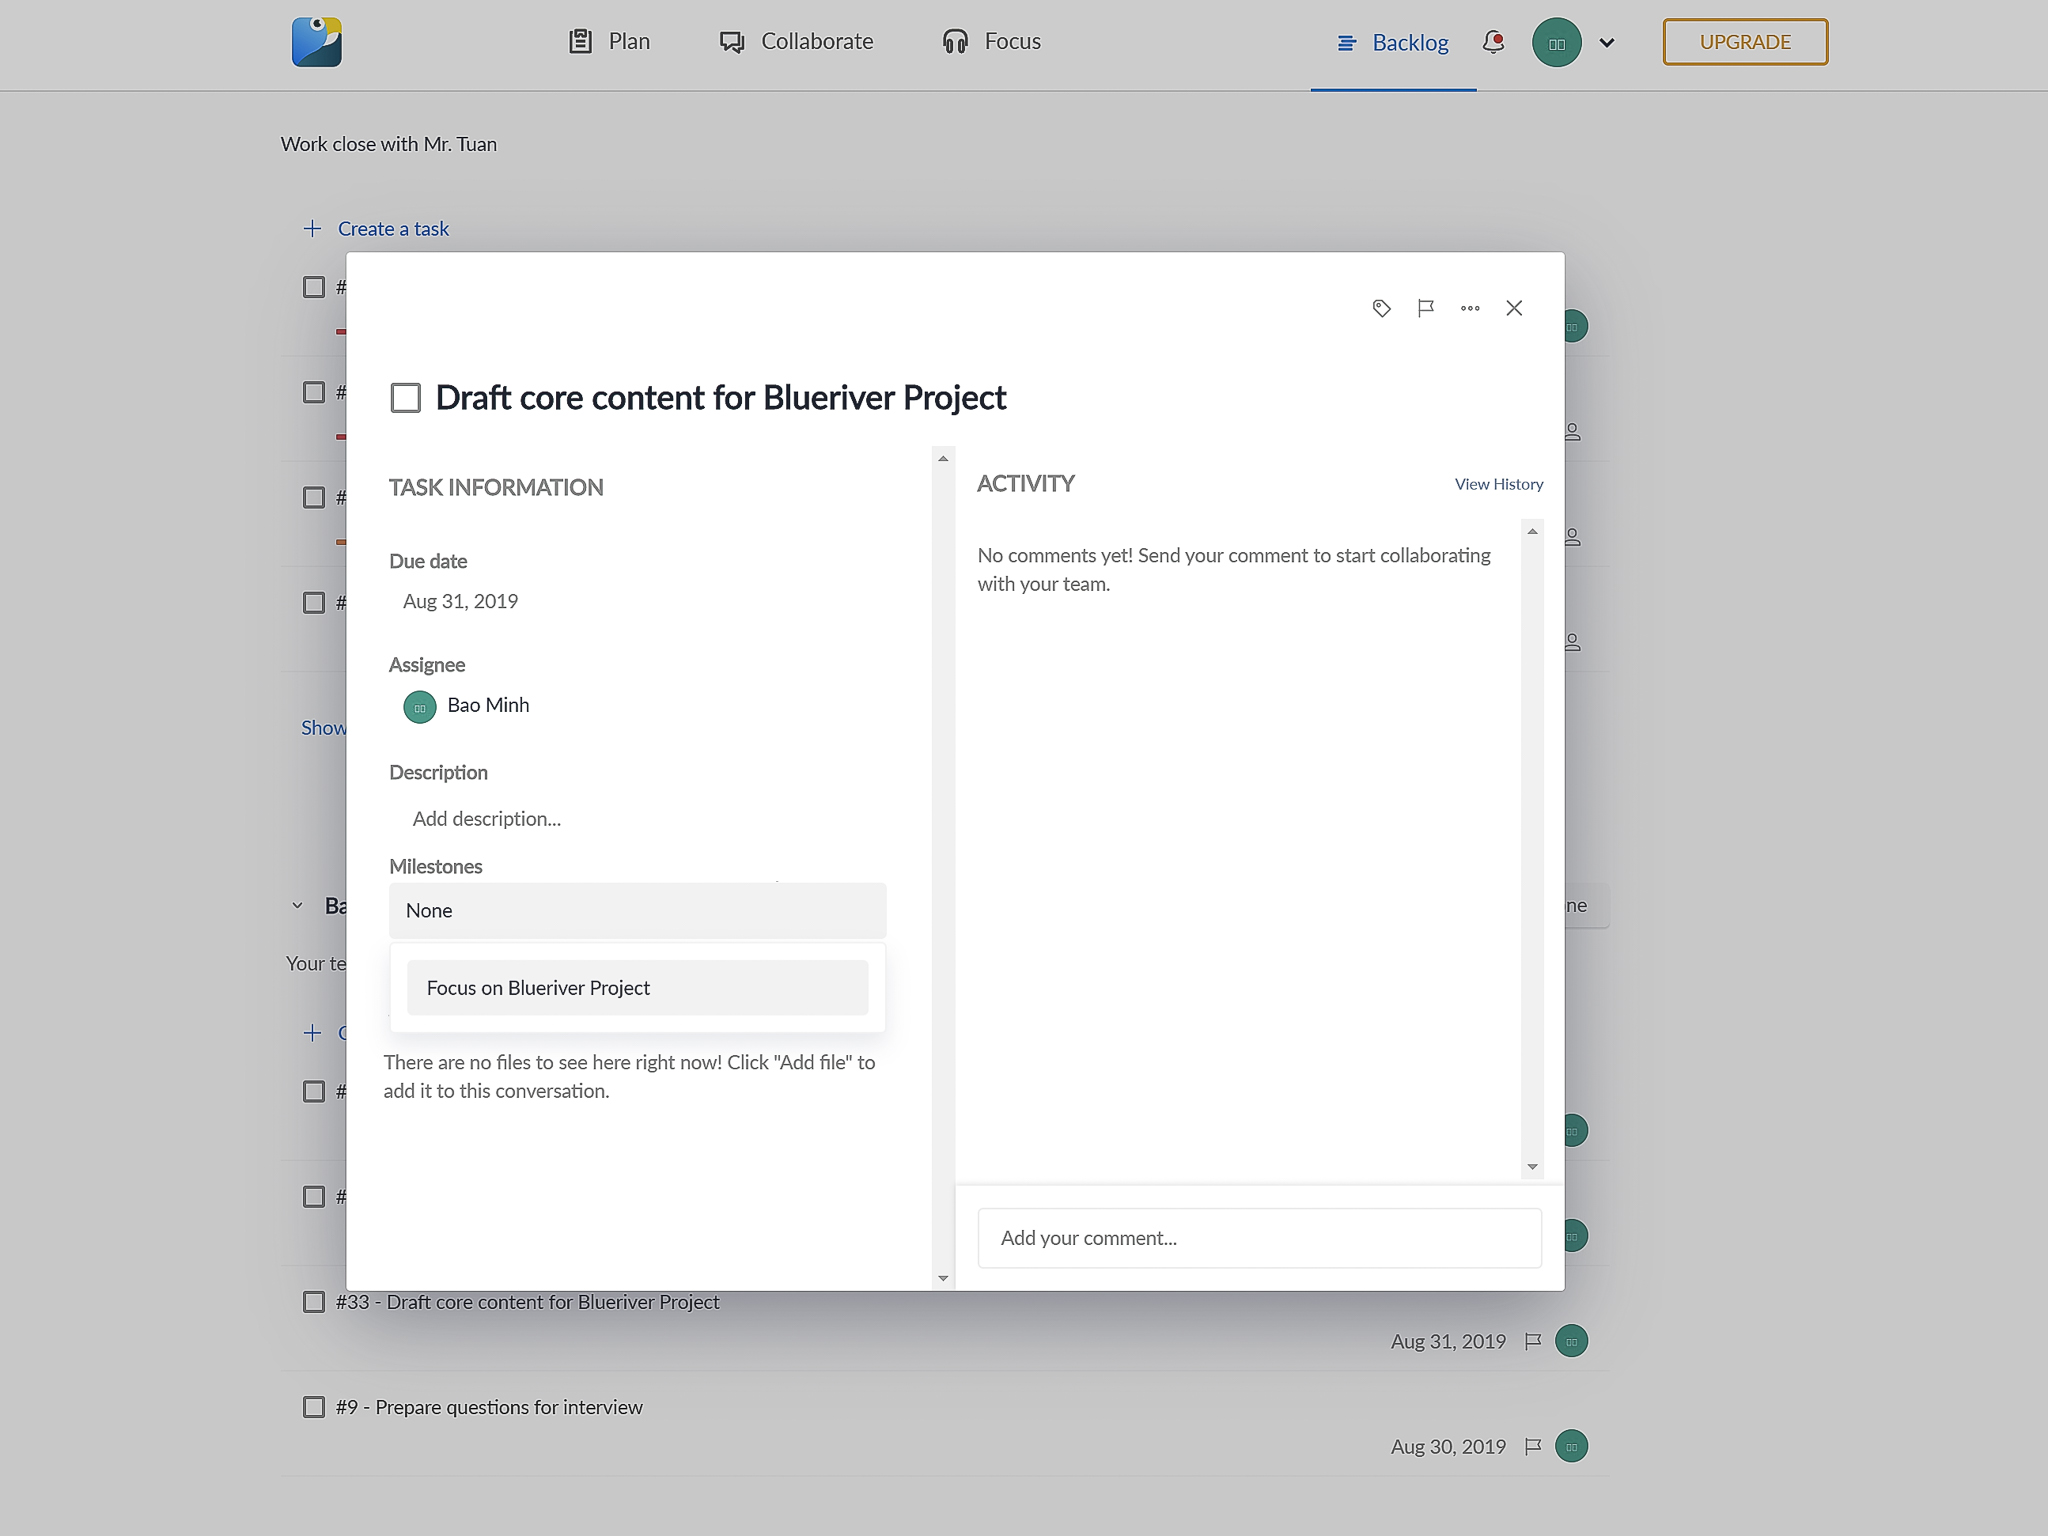Click the Focus headphones icon
Image resolution: width=2048 pixels, height=1536 pixels.
(x=955, y=41)
